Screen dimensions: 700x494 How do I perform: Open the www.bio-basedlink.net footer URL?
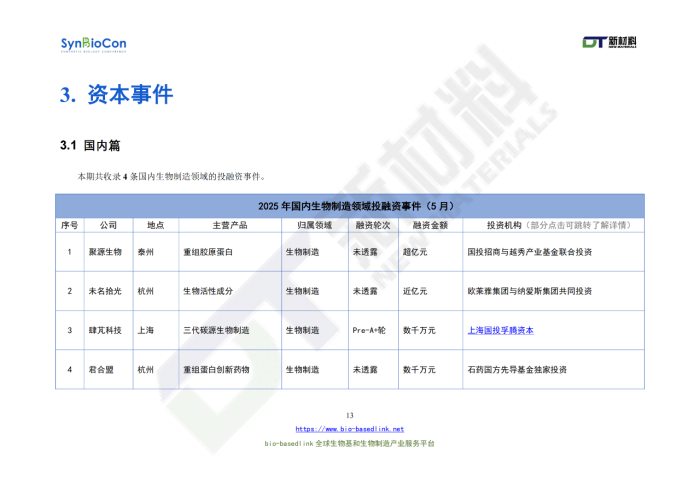point(349,429)
